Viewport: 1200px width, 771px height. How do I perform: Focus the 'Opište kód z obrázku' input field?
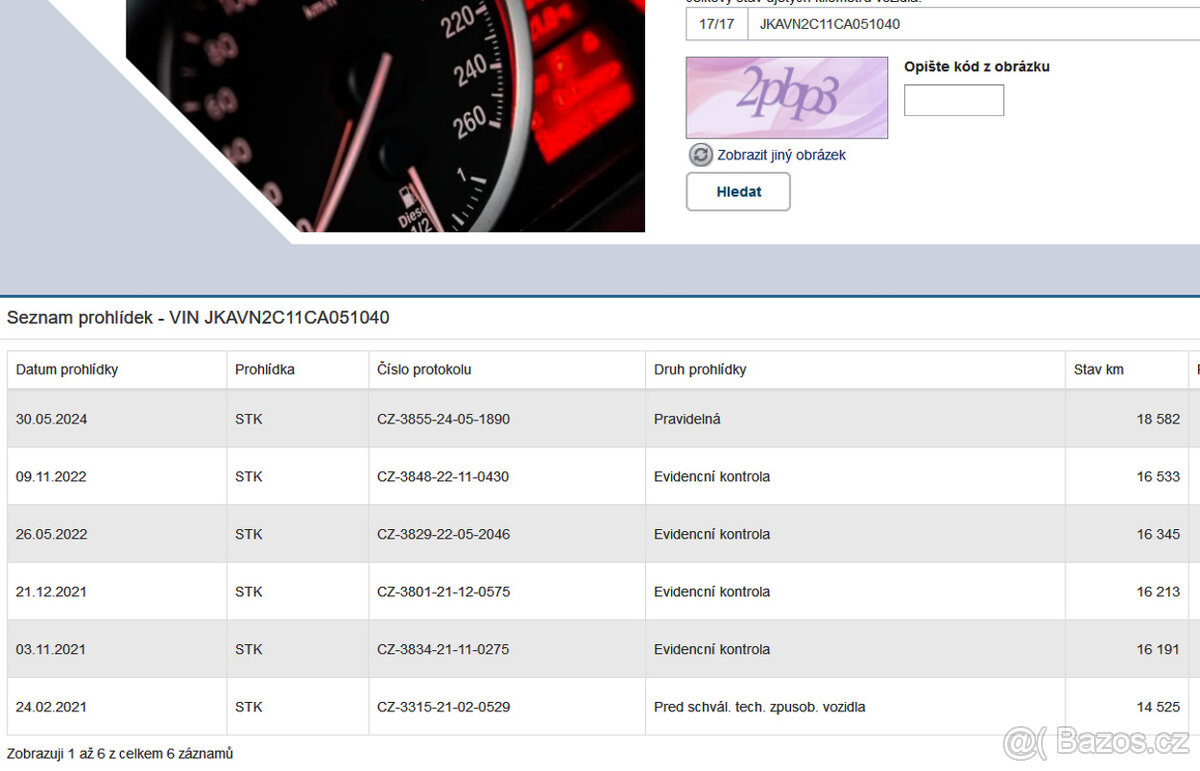[x=953, y=100]
